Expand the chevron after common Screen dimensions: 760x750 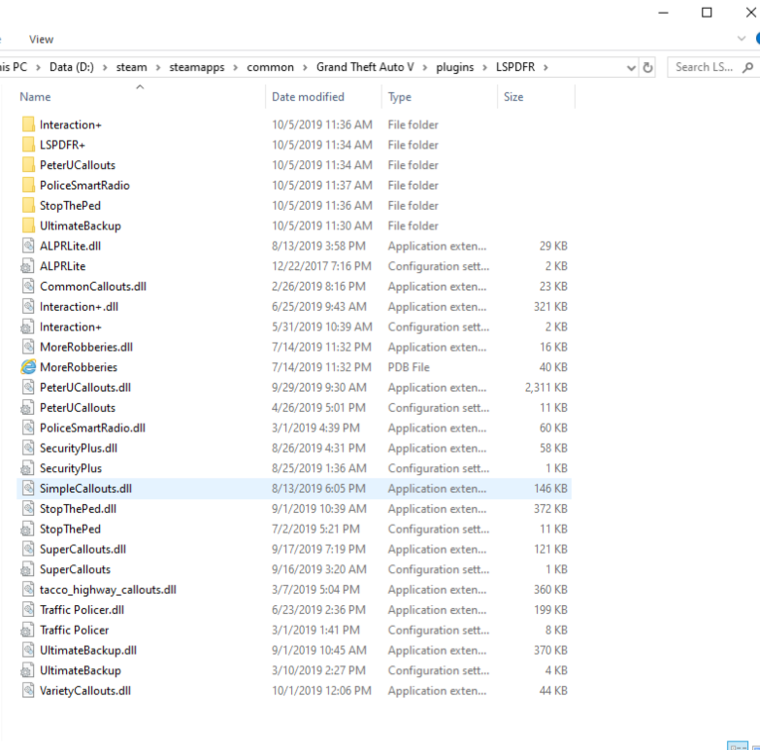coord(305,67)
